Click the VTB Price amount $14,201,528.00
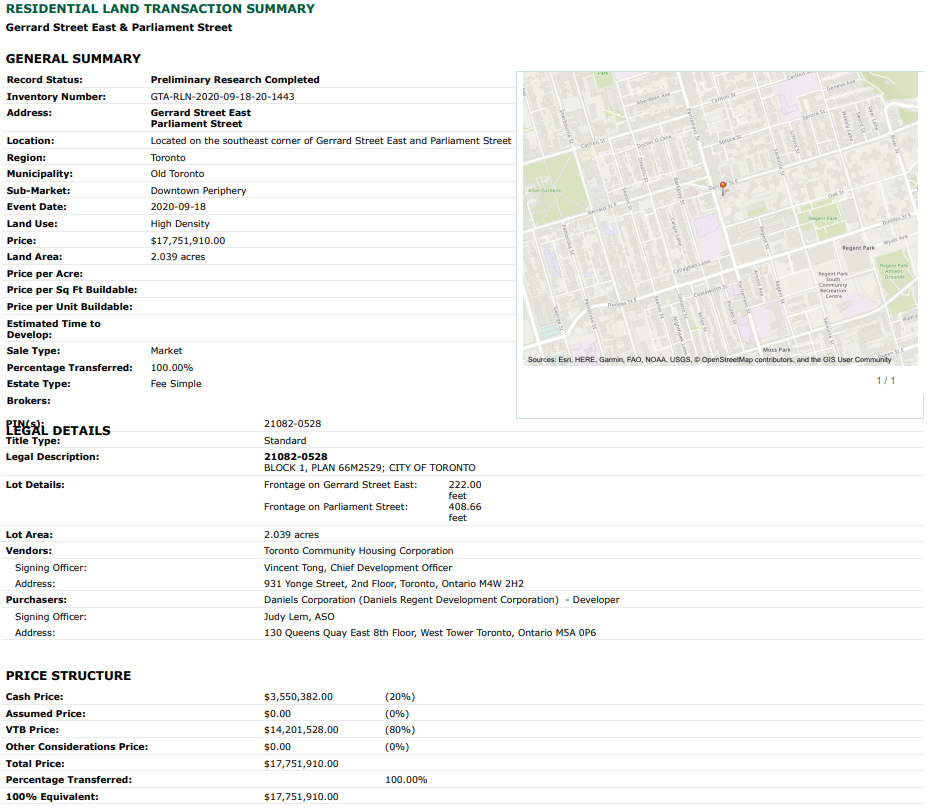This screenshot has height=811, width=934. pos(301,729)
